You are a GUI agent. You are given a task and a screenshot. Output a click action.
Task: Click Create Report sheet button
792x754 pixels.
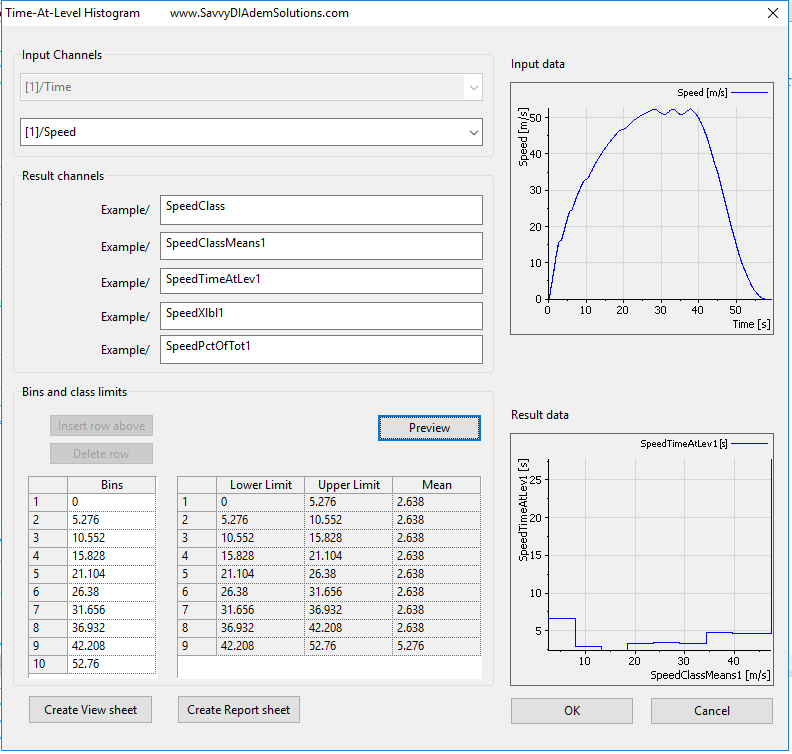pos(238,710)
